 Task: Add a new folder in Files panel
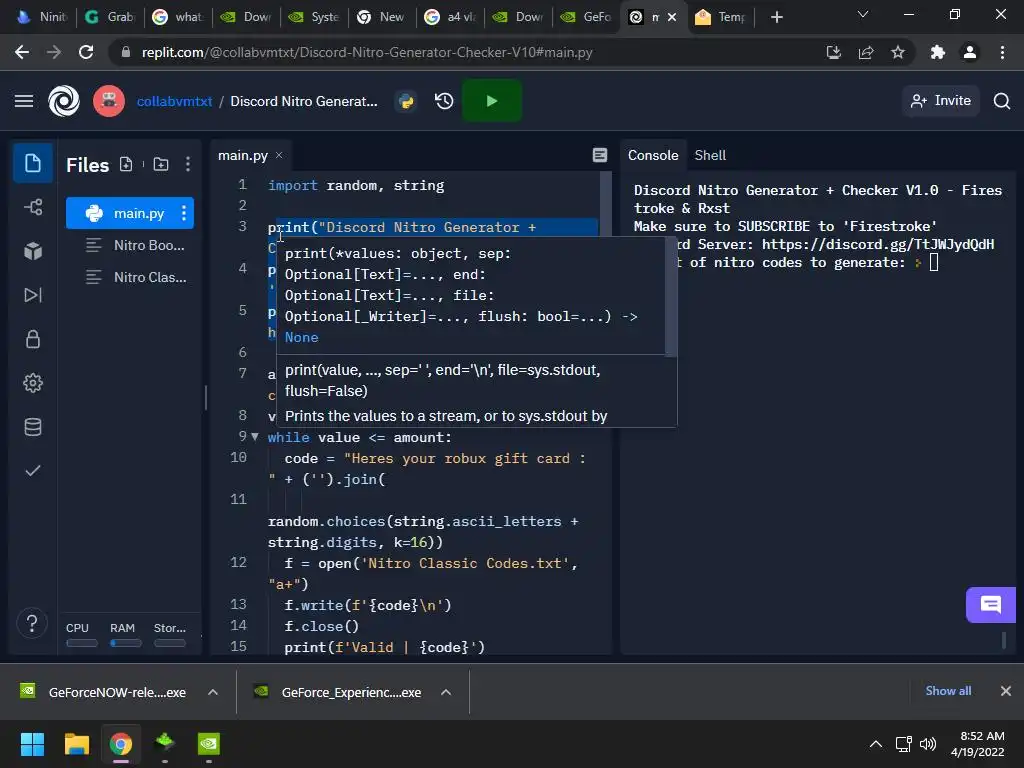tap(161, 165)
